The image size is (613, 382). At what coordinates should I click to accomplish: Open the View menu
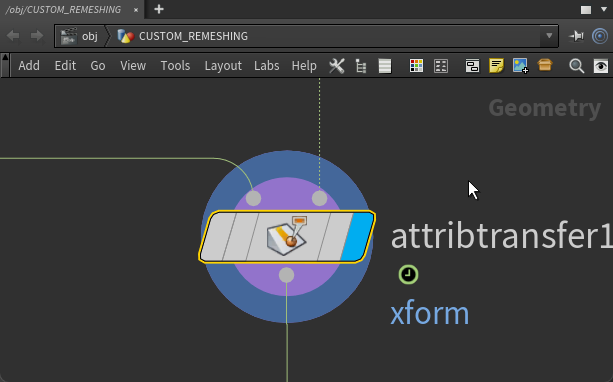(133, 66)
